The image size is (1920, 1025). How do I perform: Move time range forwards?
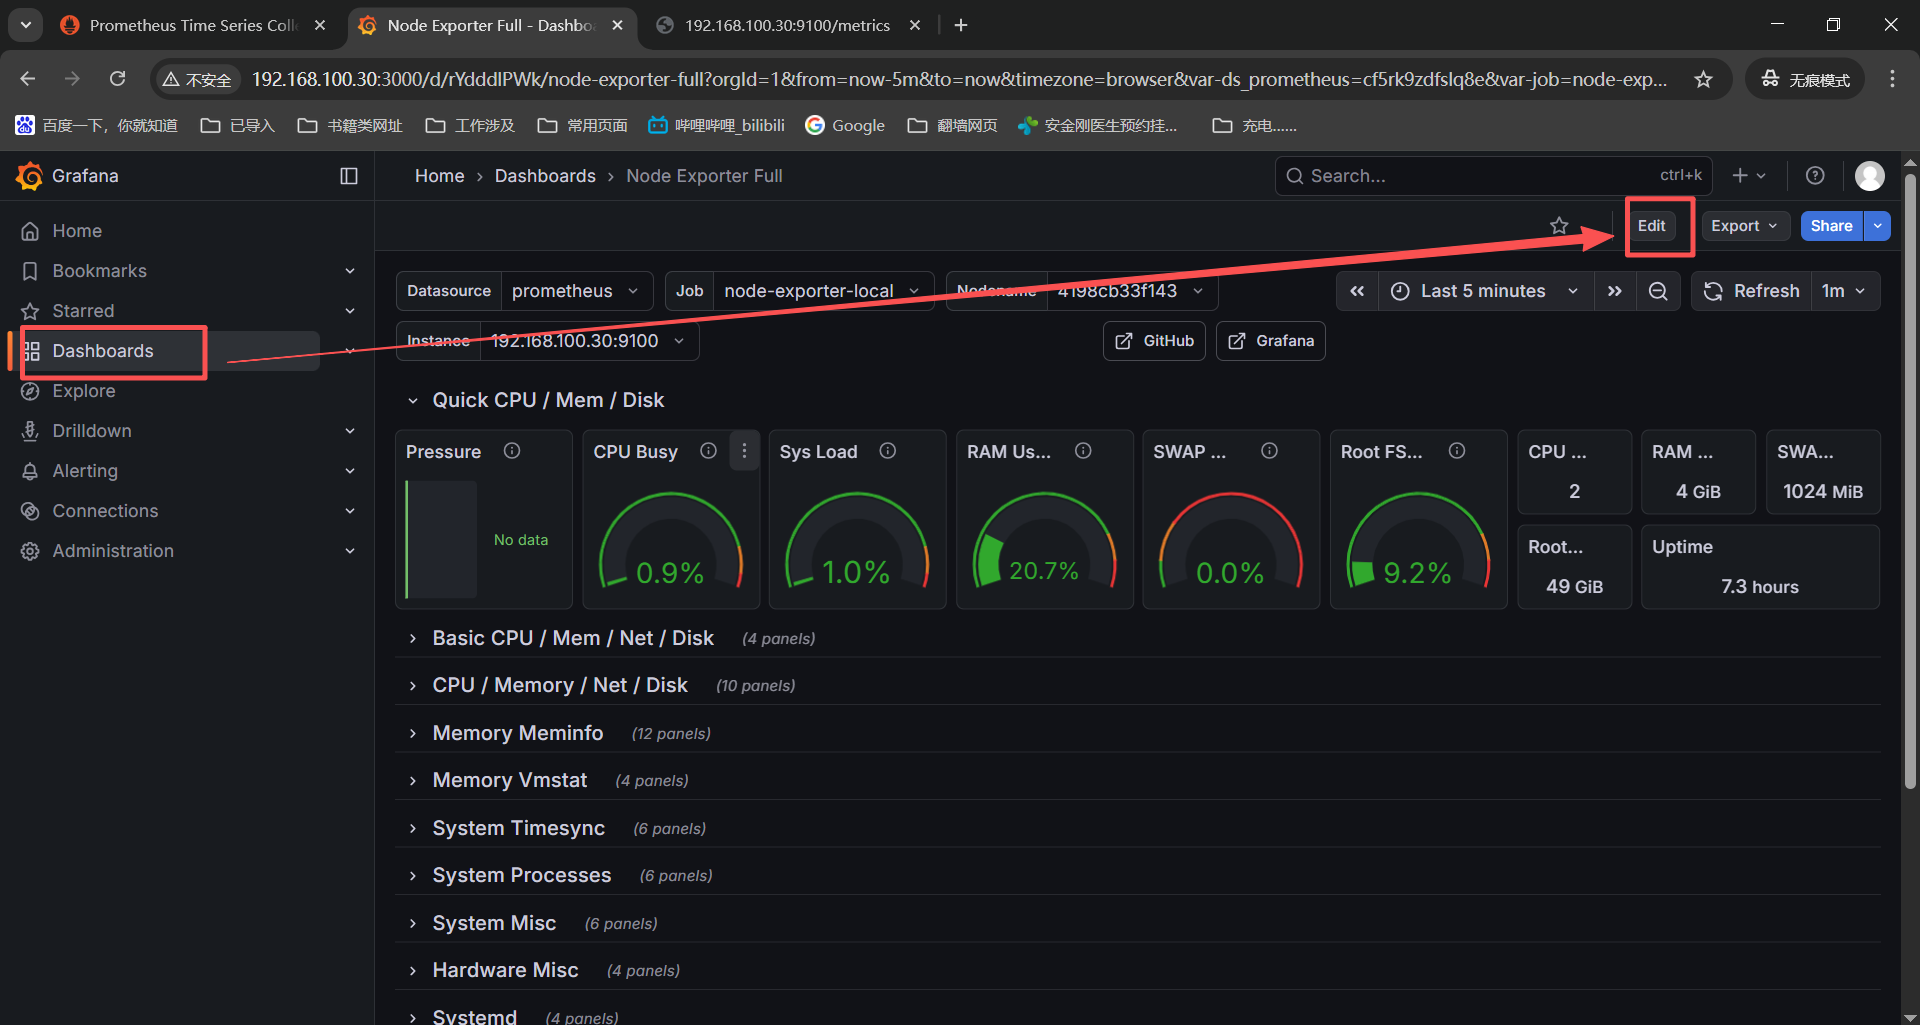pos(1614,291)
